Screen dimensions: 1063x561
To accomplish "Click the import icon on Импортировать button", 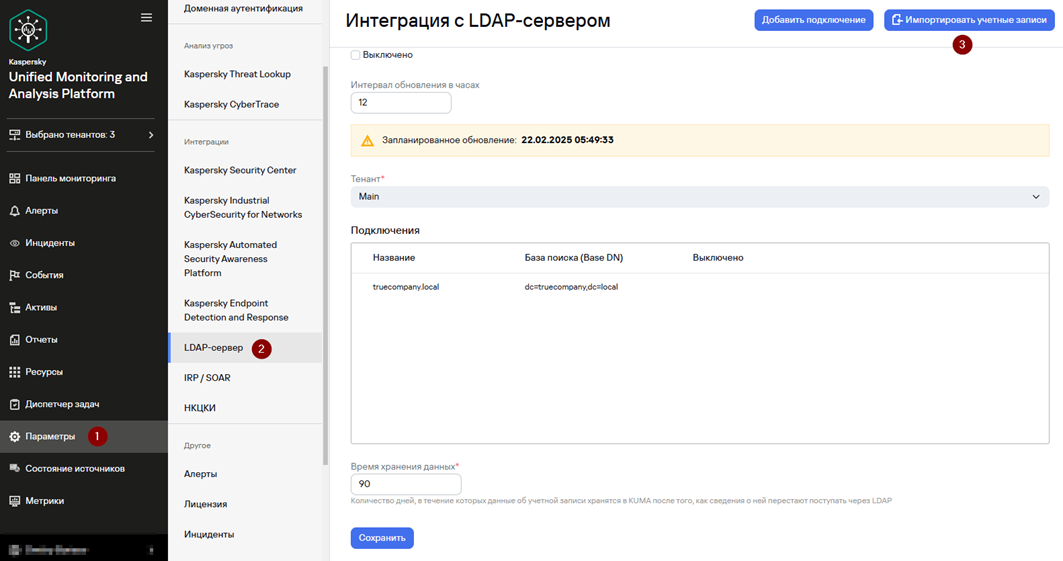I will point(897,20).
